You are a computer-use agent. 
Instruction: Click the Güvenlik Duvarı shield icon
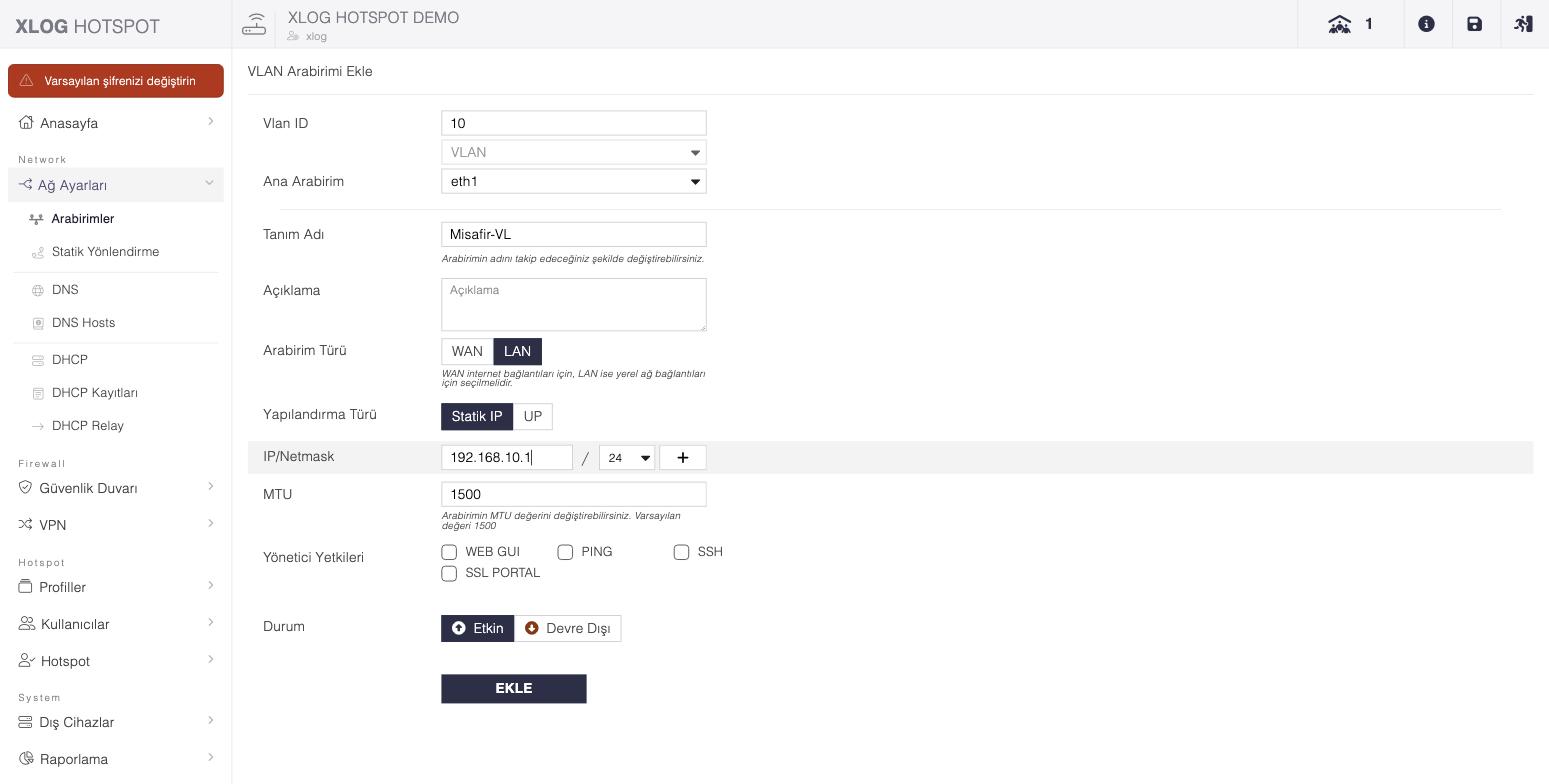(x=26, y=488)
